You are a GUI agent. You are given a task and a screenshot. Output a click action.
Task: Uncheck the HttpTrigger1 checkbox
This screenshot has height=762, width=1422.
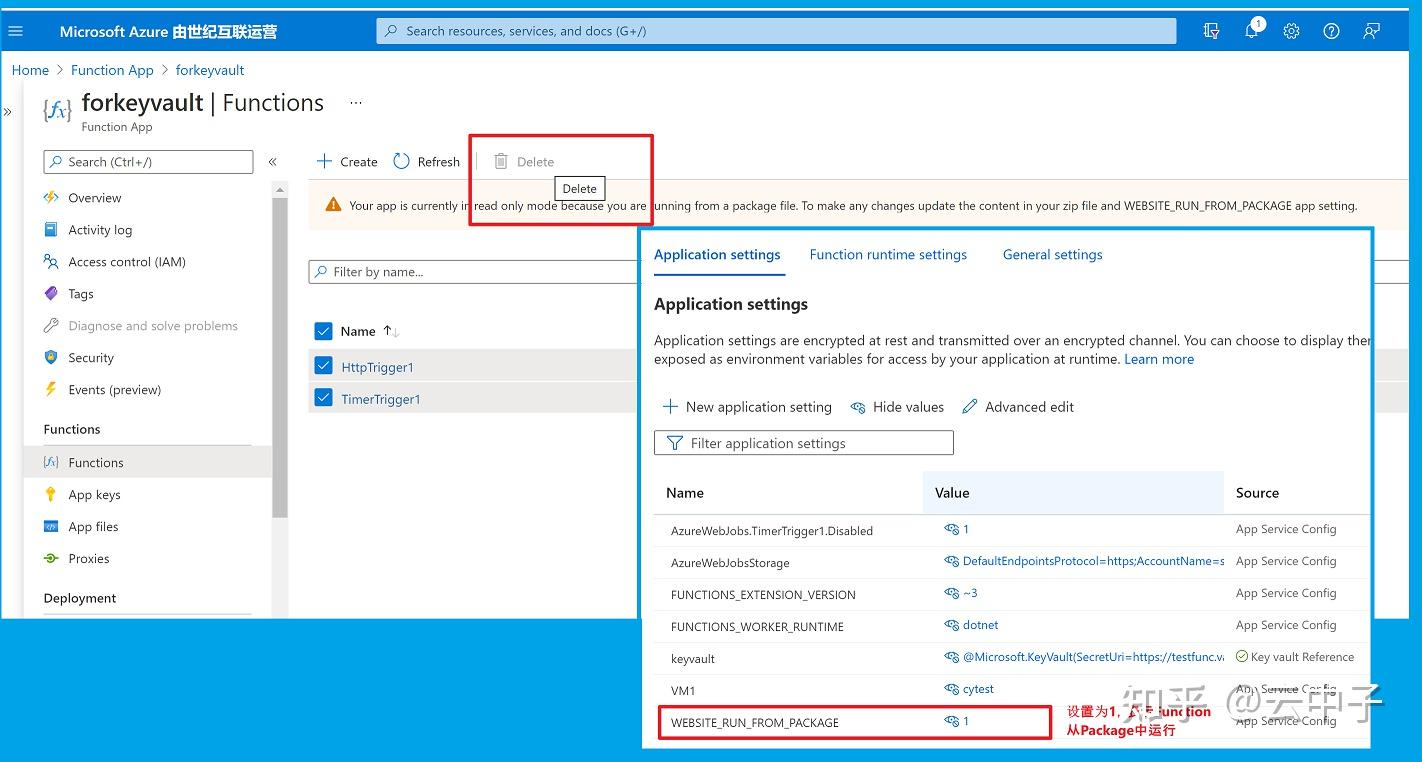pos(323,366)
